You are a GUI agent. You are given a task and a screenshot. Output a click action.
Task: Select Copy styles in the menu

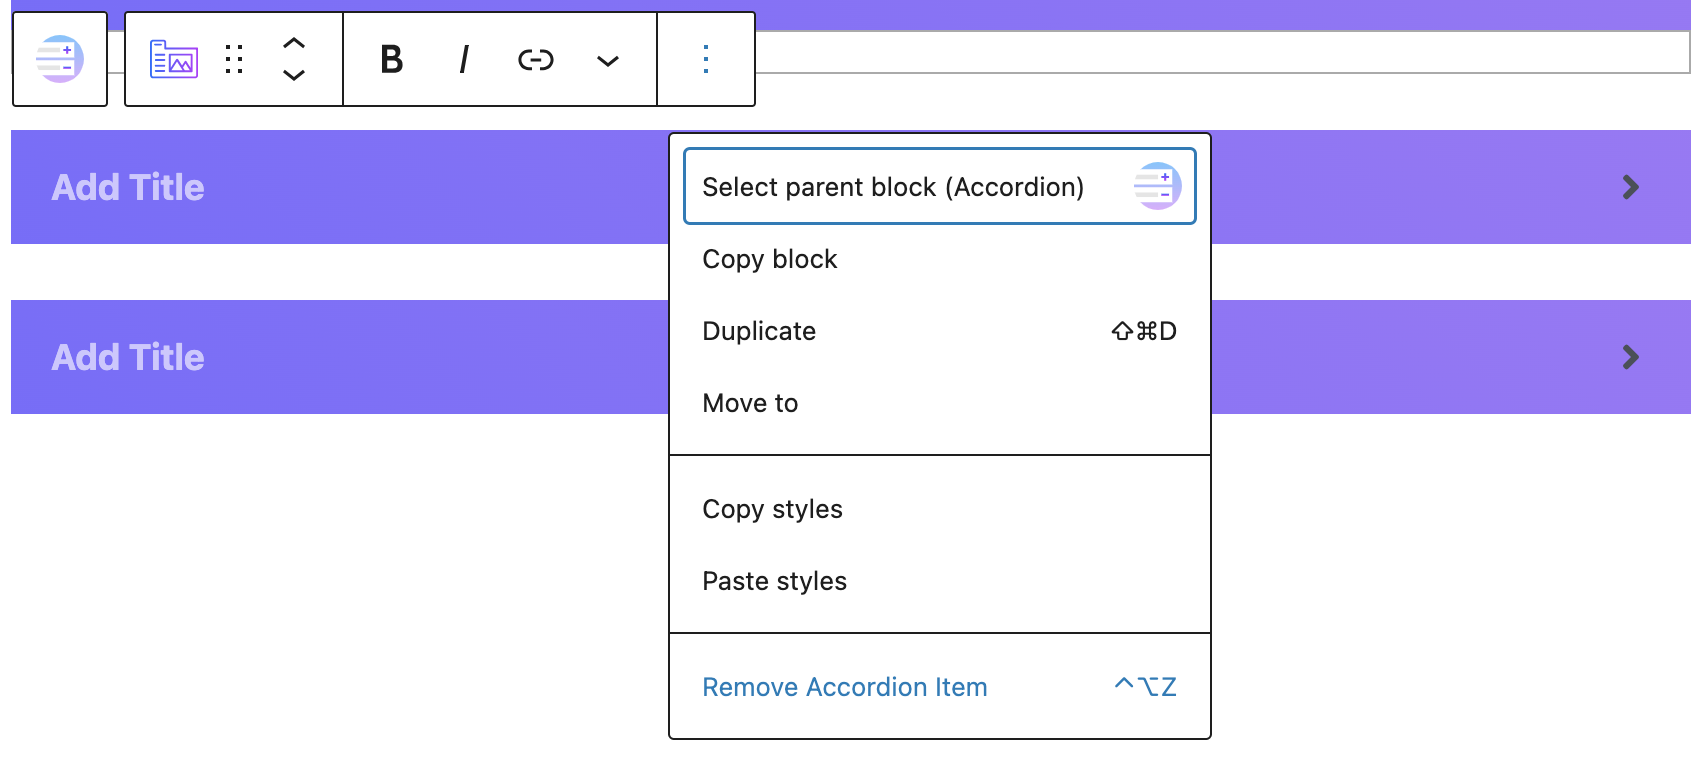[x=940, y=509]
